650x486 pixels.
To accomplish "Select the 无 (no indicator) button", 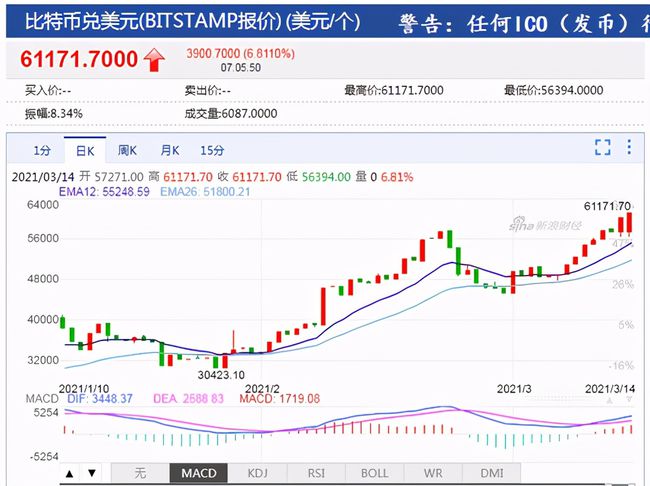I will click(x=140, y=473).
